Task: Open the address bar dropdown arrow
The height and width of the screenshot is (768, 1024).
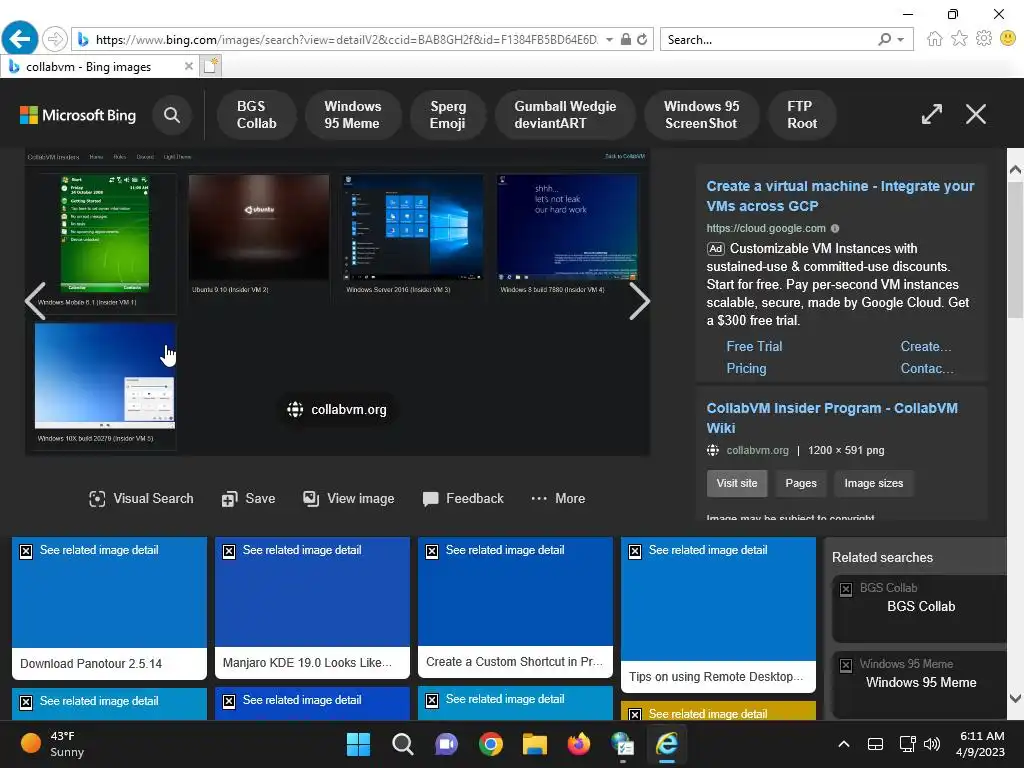Action: pos(609,40)
